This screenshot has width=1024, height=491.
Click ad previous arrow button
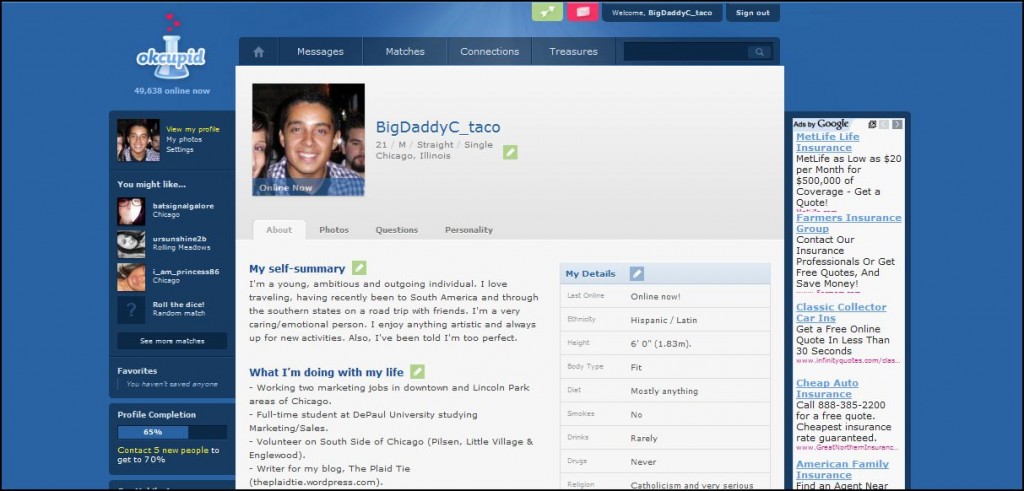[884, 124]
